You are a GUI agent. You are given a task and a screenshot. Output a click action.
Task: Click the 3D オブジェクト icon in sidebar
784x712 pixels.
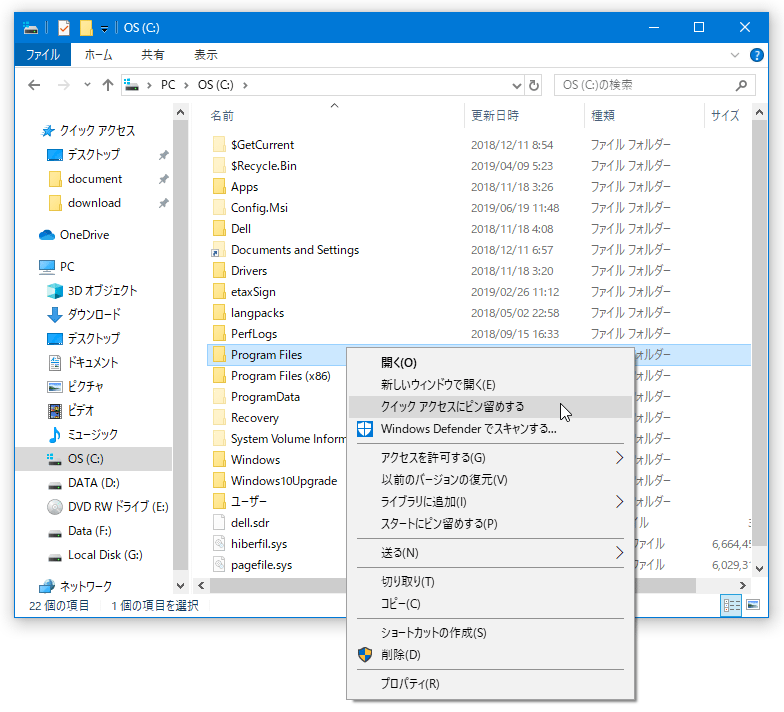coord(54,291)
